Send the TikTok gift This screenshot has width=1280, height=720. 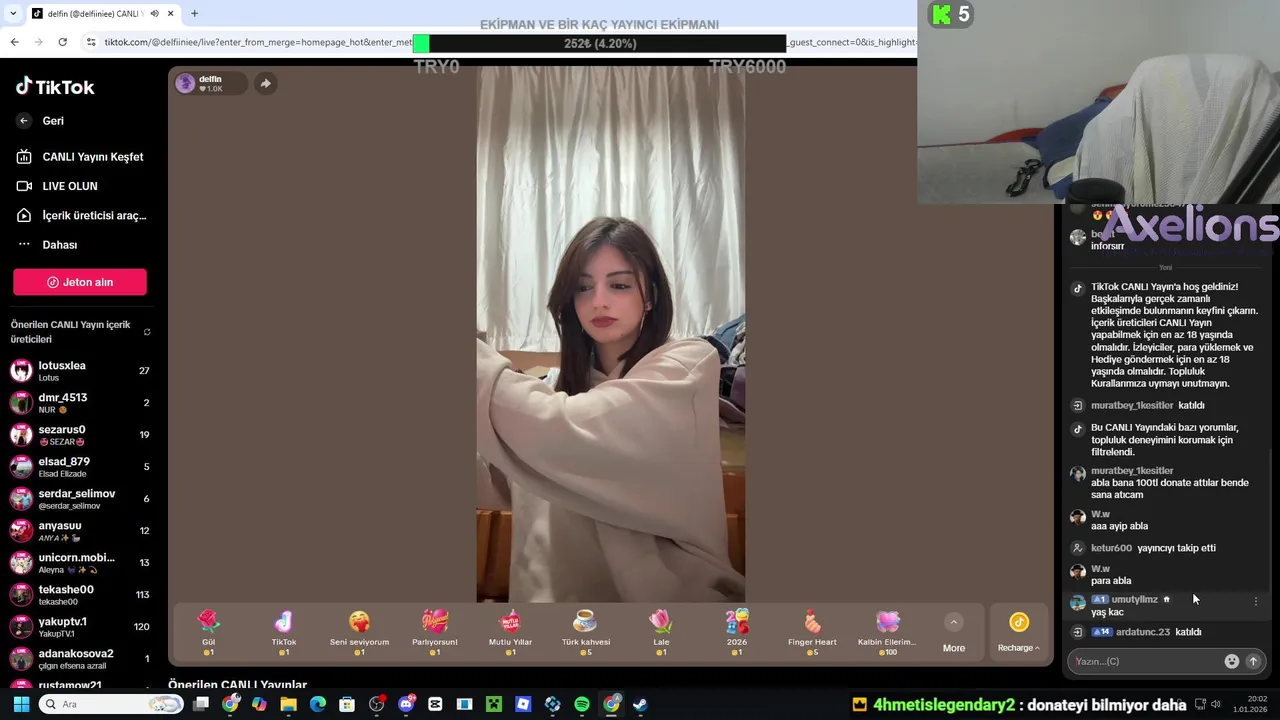click(x=284, y=633)
